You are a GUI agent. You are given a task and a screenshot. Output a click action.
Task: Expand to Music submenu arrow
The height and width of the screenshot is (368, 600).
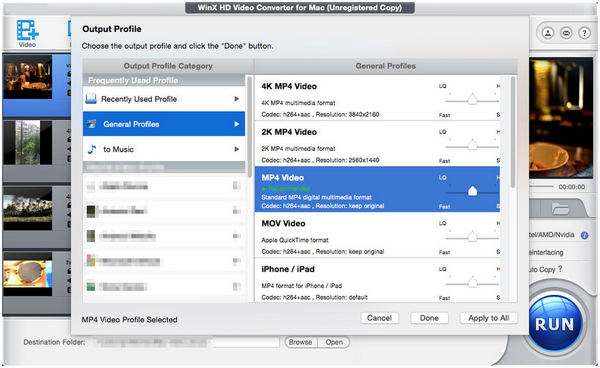(237, 149)
